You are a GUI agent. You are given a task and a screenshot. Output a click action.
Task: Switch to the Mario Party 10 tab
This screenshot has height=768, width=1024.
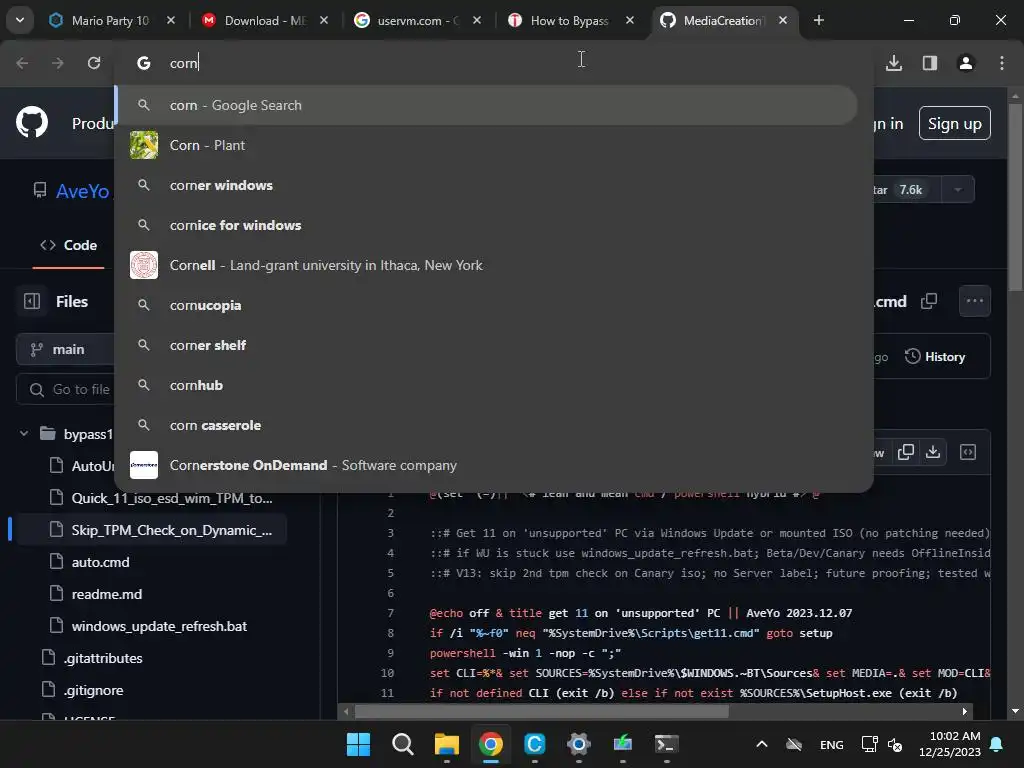pyautogui.click(x=111, y=20)
